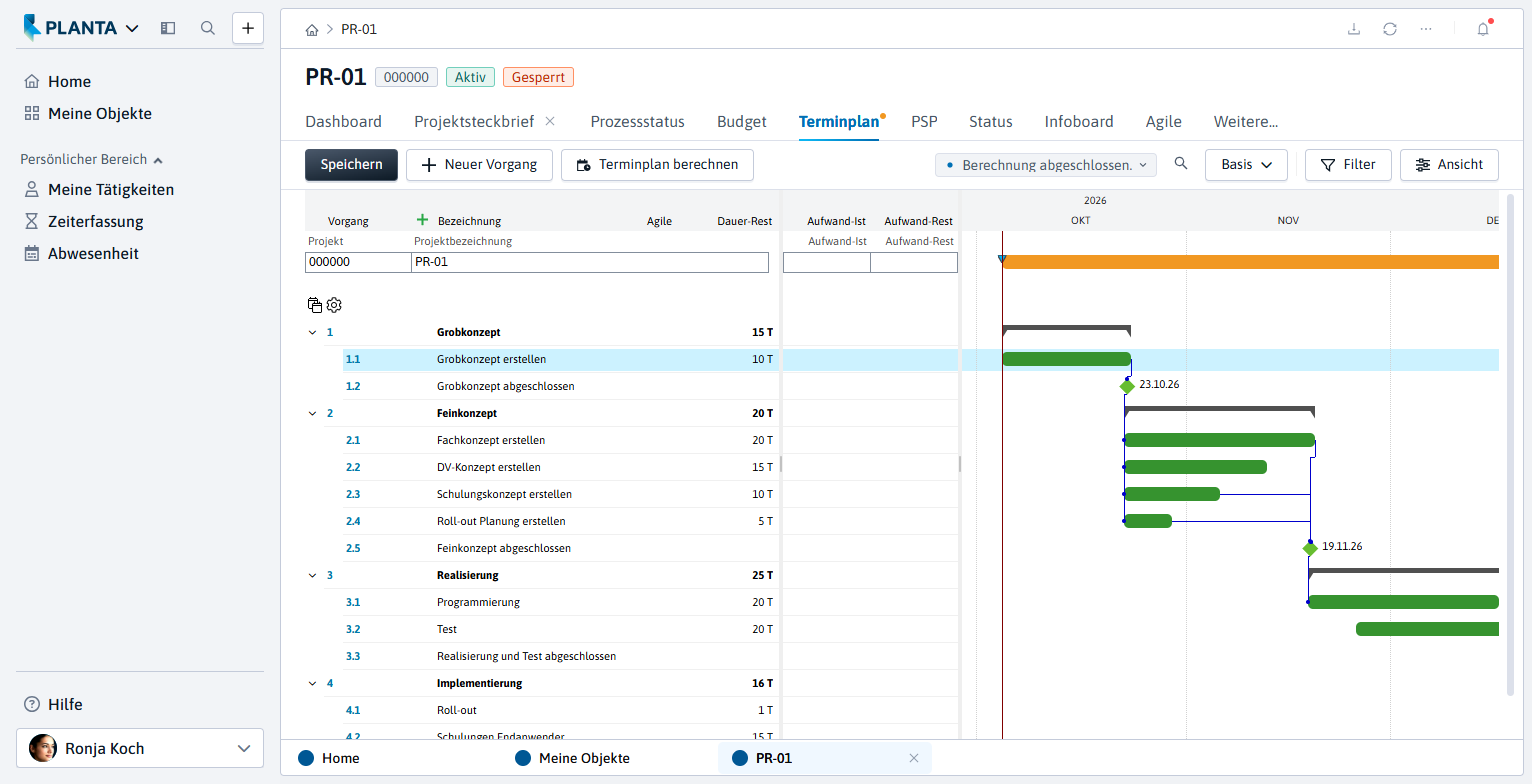The height and width of the screenshot is (784, 1532).
Task: Add a Neuer Vorgang
Action: pyautogui.click(x=479, y=165)
